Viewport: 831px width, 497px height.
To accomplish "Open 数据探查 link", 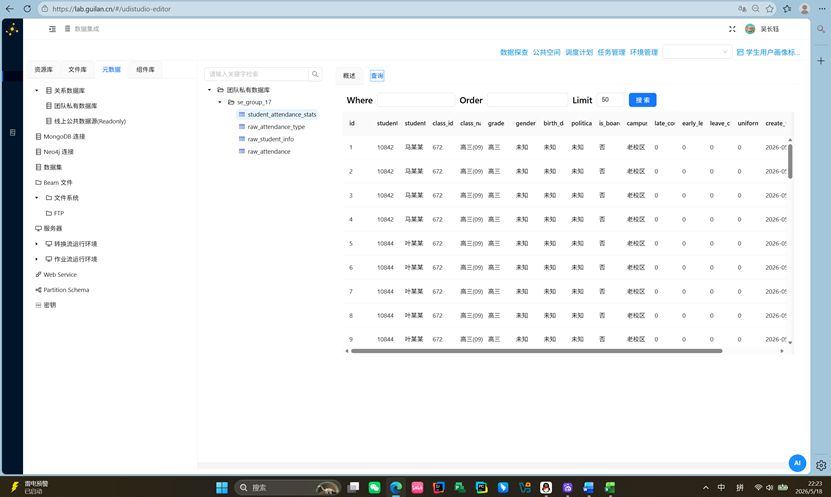I will (514, 52).
